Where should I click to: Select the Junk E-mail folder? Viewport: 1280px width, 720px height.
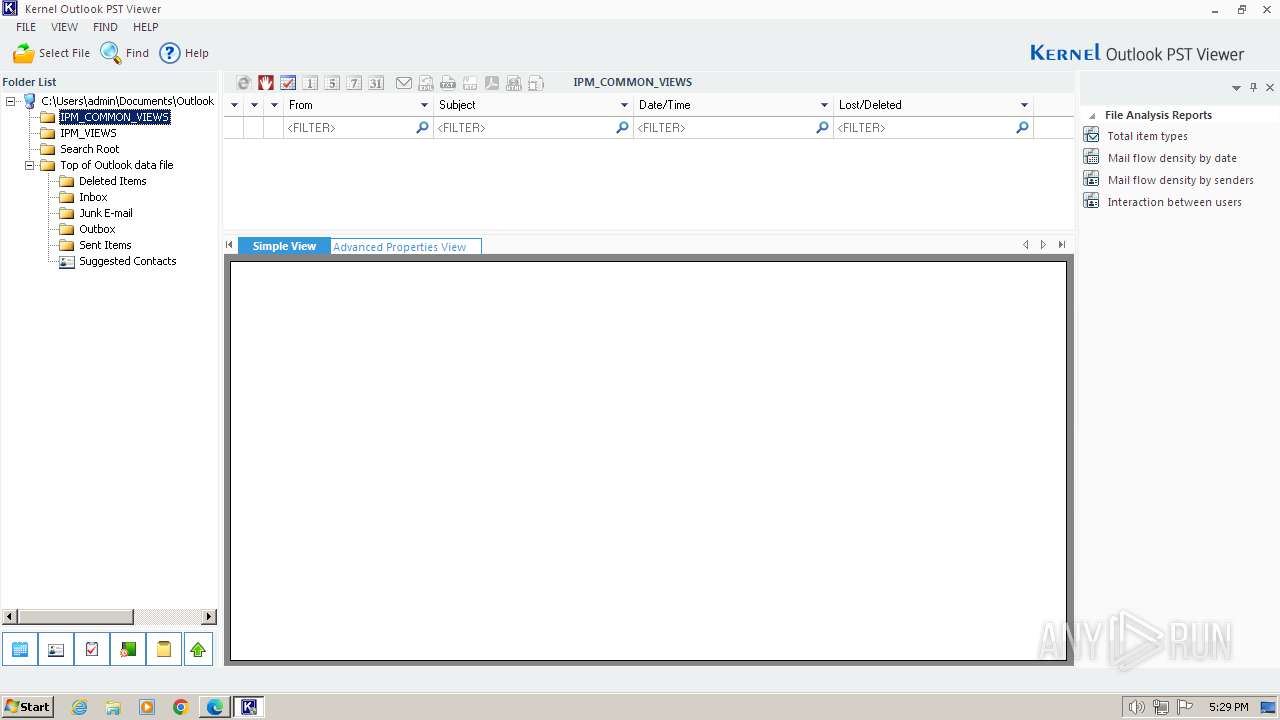click(x=106, y=213)
